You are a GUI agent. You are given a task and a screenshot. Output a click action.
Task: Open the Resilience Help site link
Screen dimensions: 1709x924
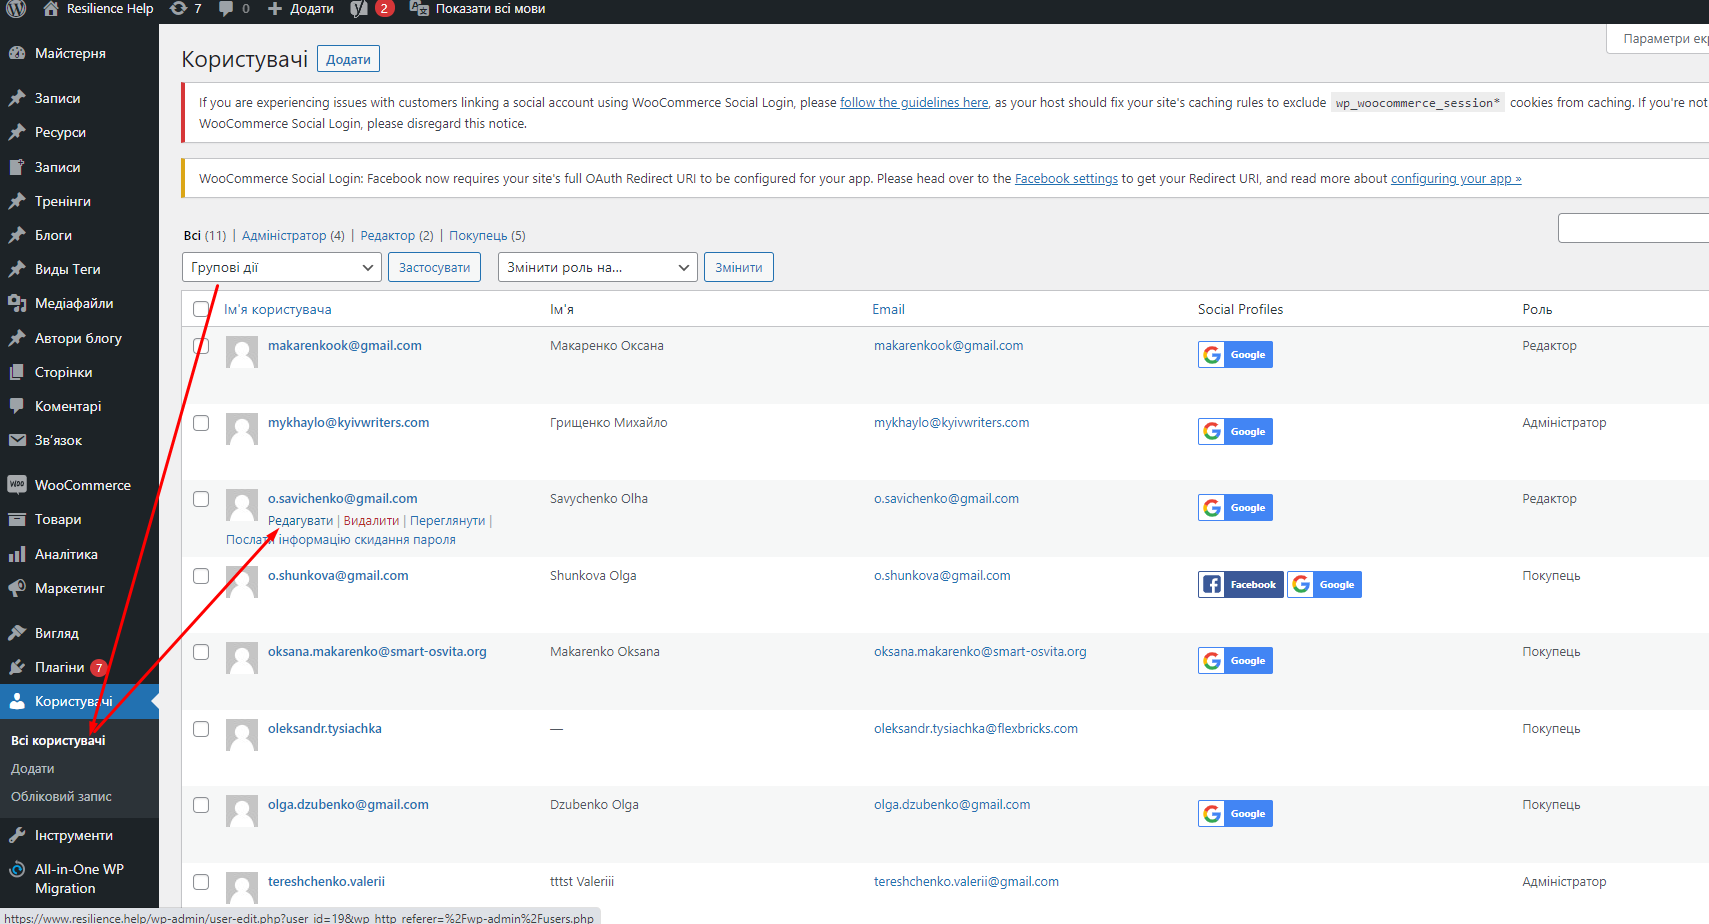point(98,9)
